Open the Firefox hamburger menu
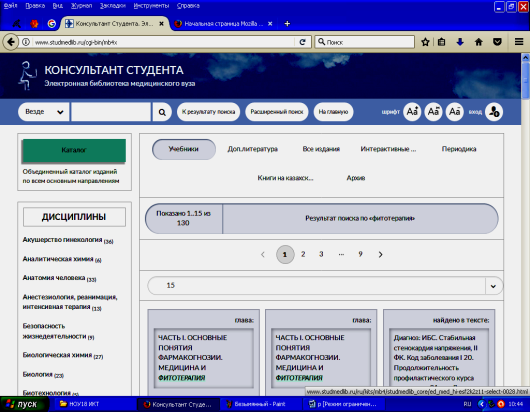Screen dimensions: 531x412 [519, 42]
